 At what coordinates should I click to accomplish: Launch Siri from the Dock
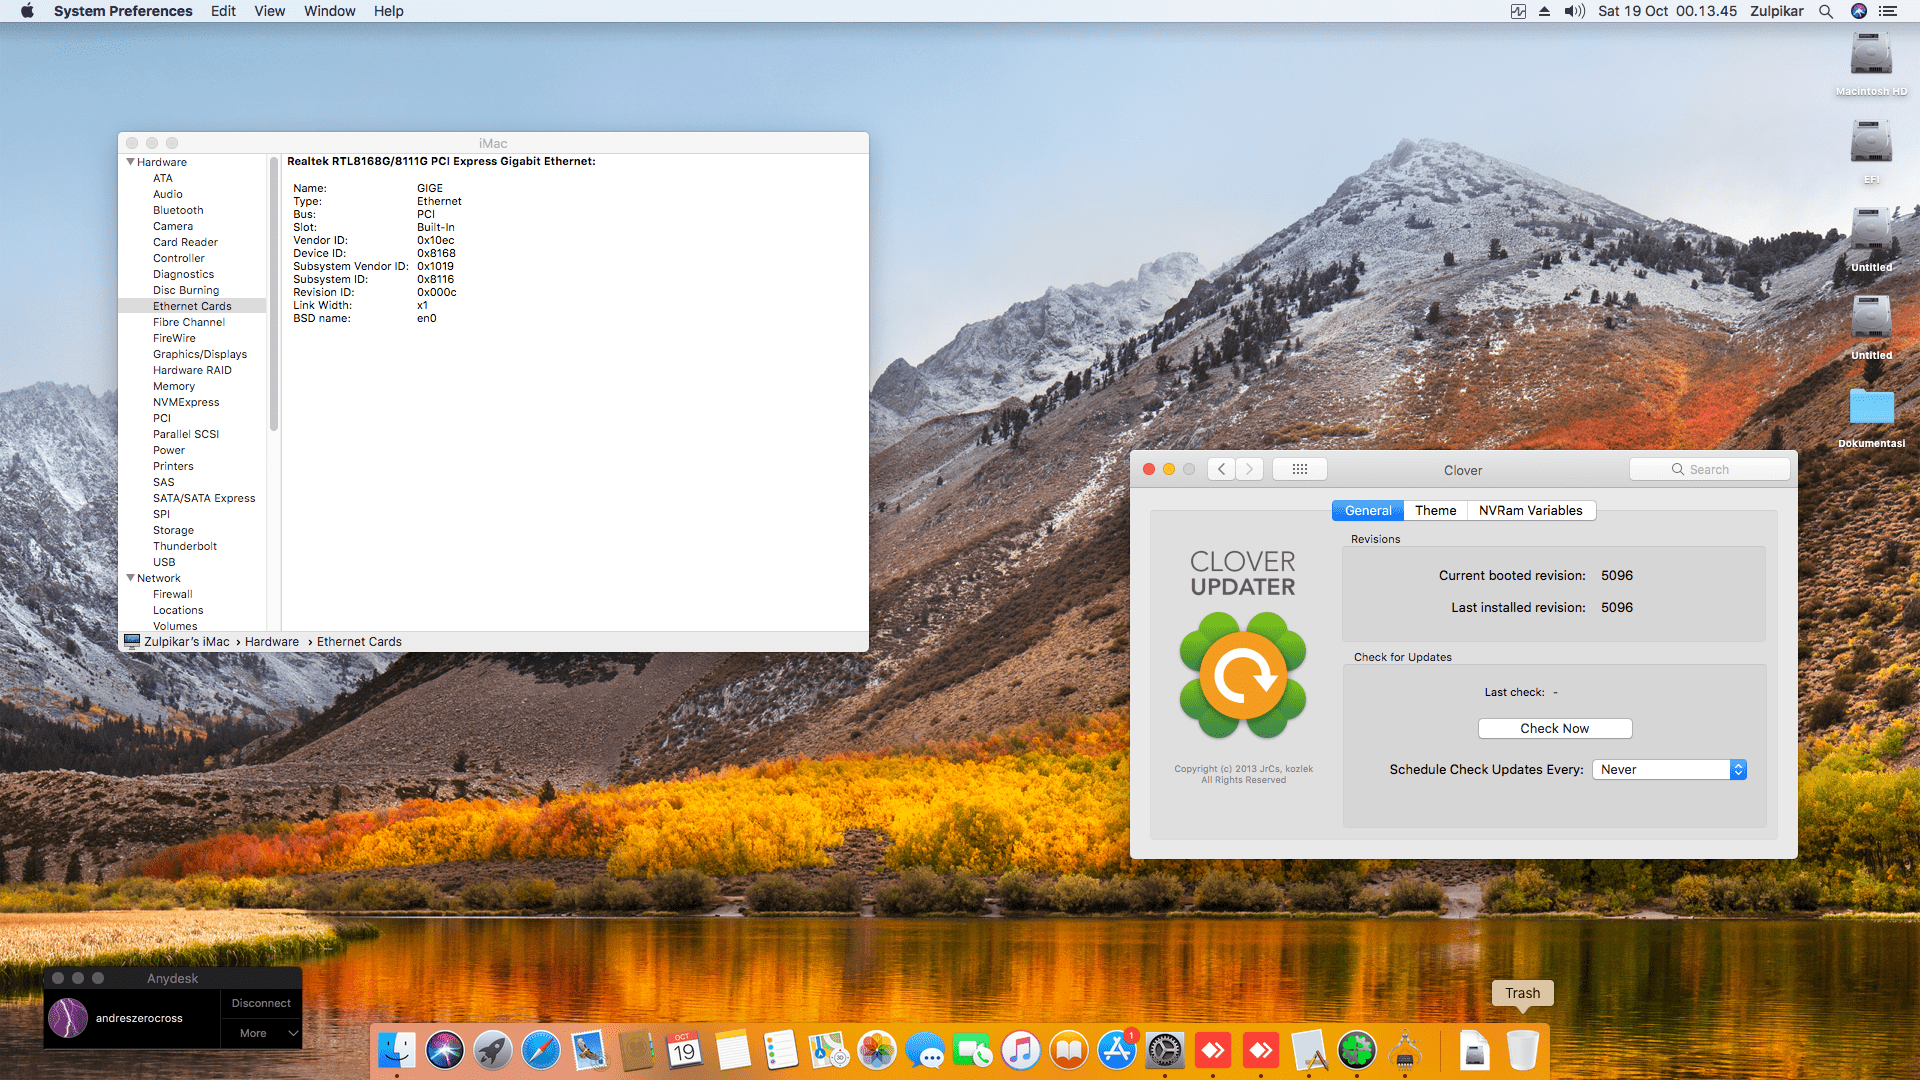[x=445, y=1051]
